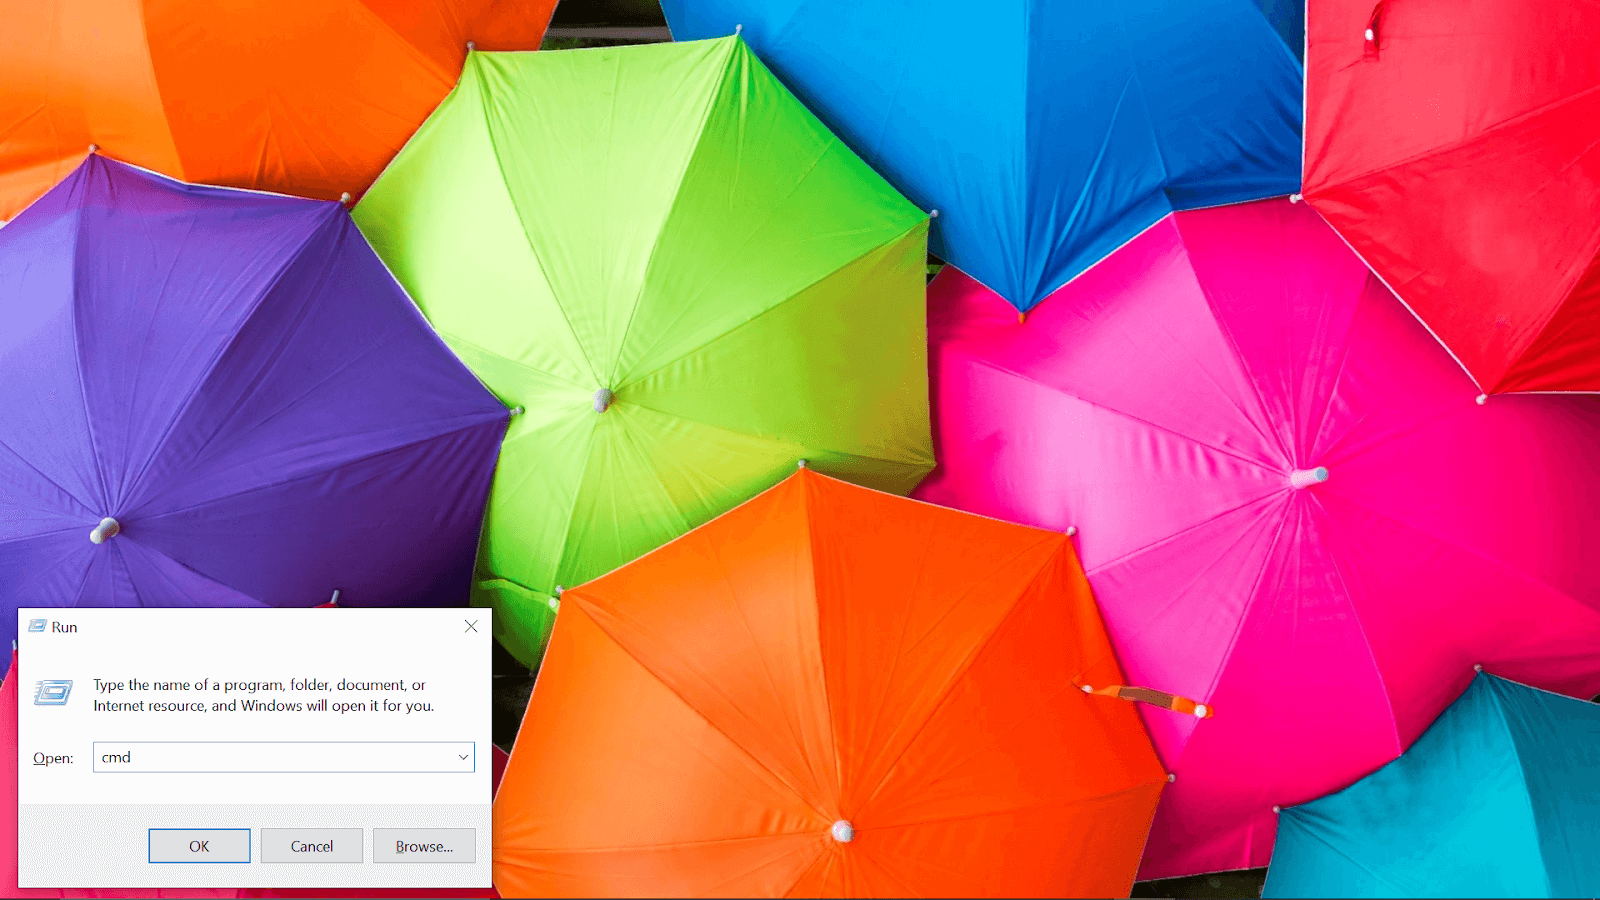1600x900 pixels.
Task: Click the empty Run title bar area
Action: [260, 627]
